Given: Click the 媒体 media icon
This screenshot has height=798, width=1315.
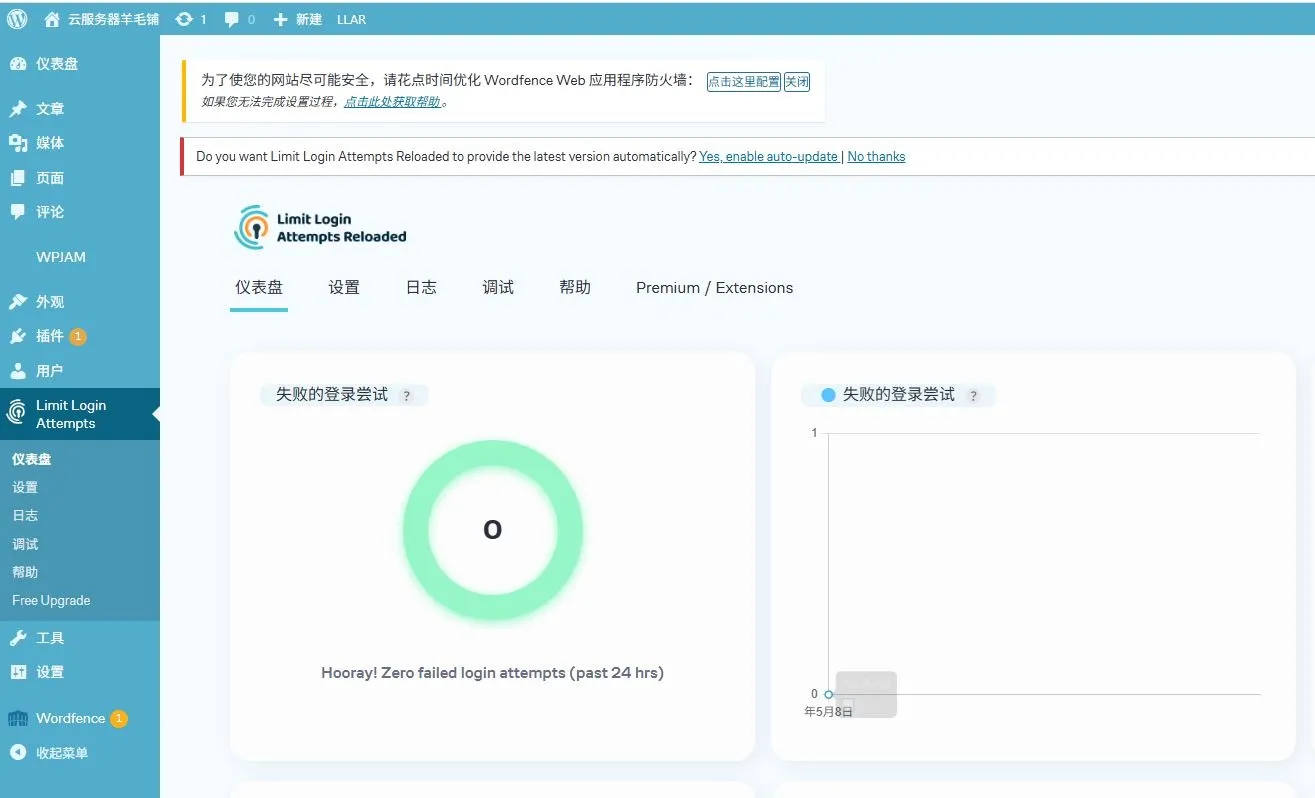Looking at the screenshot, I should point(18,143).
